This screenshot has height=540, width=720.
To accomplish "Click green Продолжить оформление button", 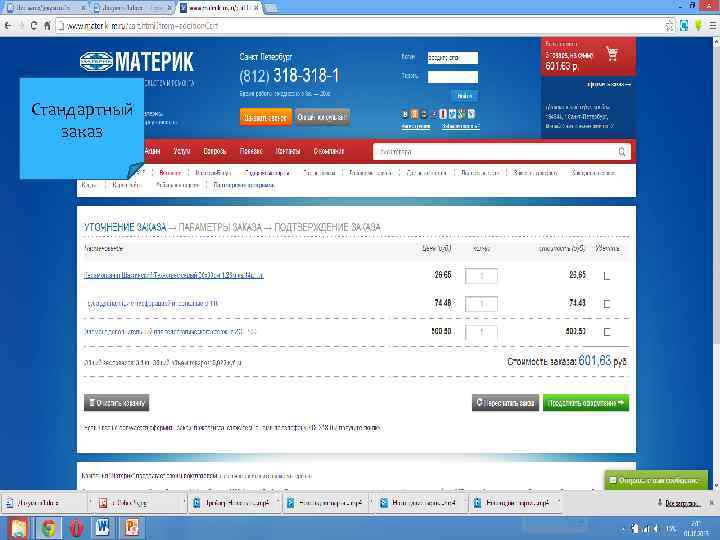I will [x=586, y=403].
